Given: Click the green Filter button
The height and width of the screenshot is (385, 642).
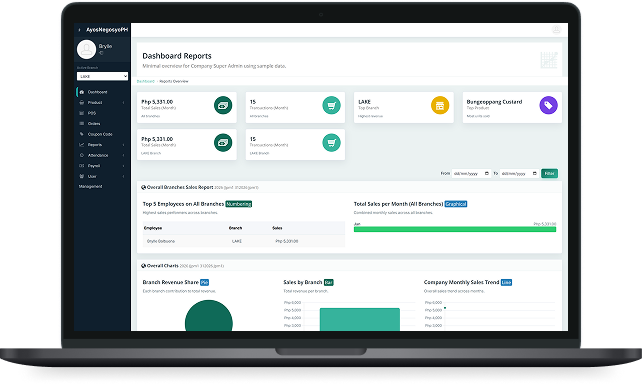Looking at the screenshot, I should pyautogui.click(x=549, y=173).
